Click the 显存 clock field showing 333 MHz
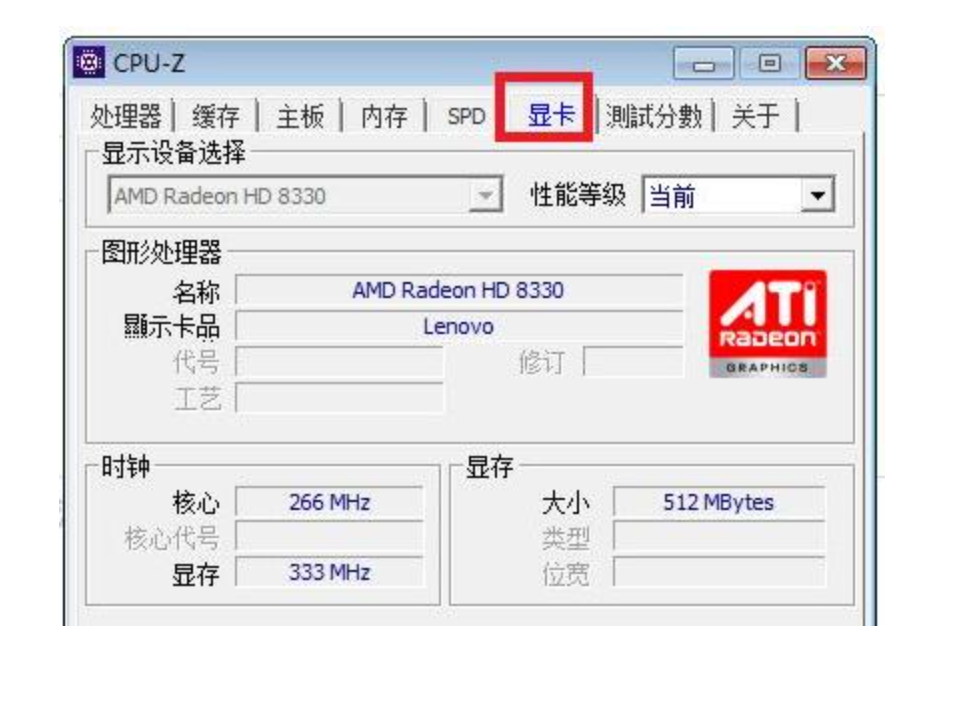The height and width of the screenshot is (701, 980). pos(329,573)
